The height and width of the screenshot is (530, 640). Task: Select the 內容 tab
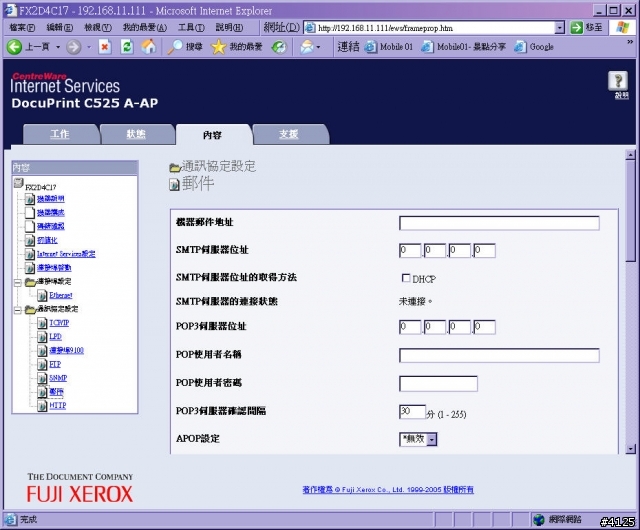[212, 135]
